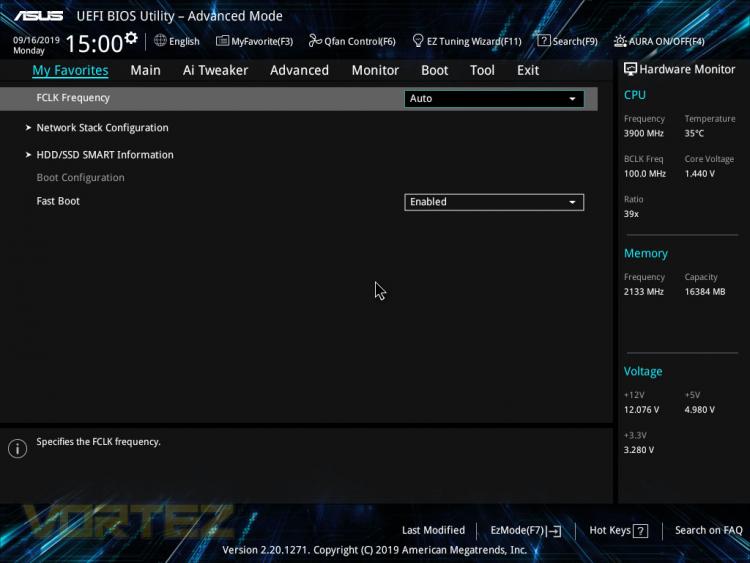Image resolution: width=750 pixels, height=563 pixels.
Task: Click memory capacity value 16384 MB
Action: coord(705,292)
